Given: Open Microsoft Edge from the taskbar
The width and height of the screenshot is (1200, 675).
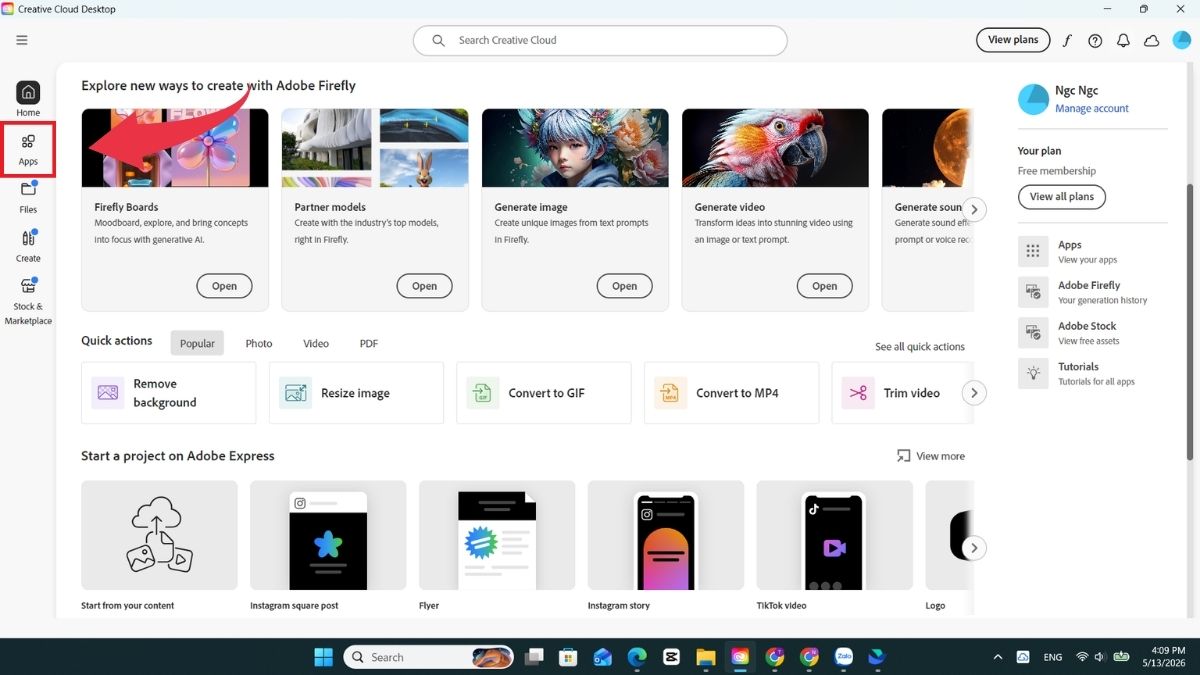Looking at the screenshot, I should pos(637,657).
